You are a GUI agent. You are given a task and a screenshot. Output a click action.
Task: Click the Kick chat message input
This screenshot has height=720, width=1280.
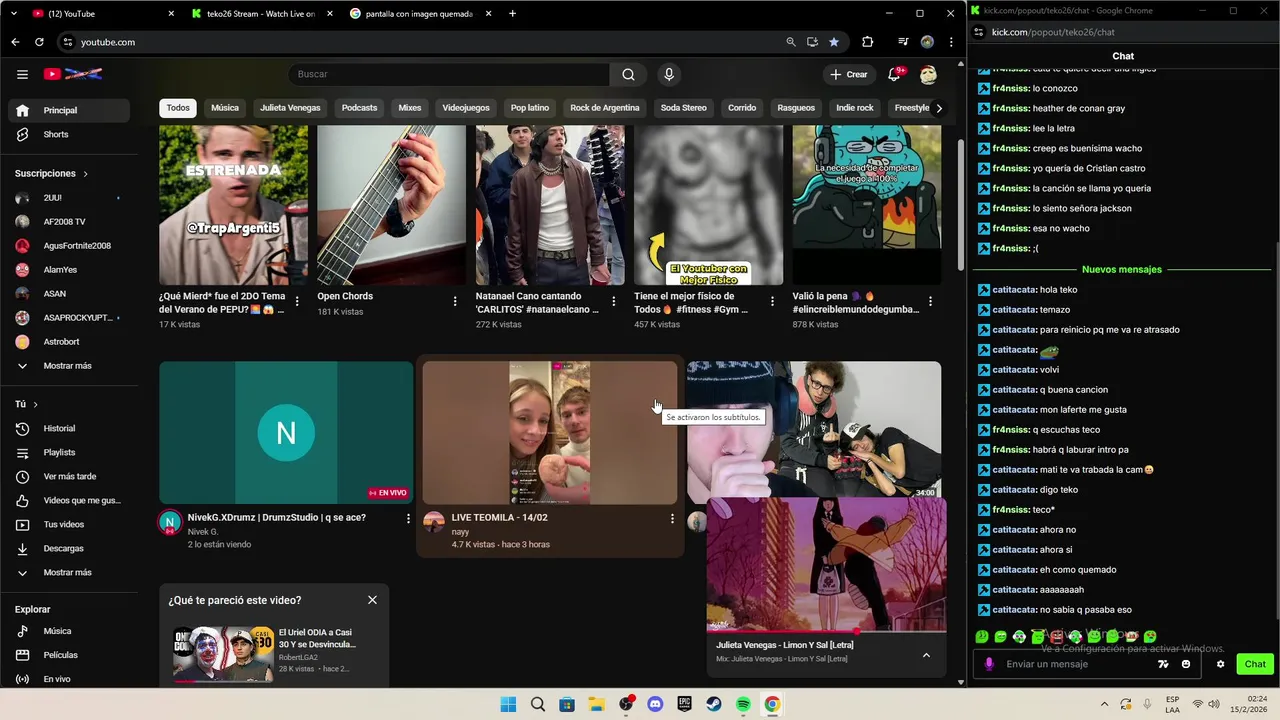[1076, 664]
